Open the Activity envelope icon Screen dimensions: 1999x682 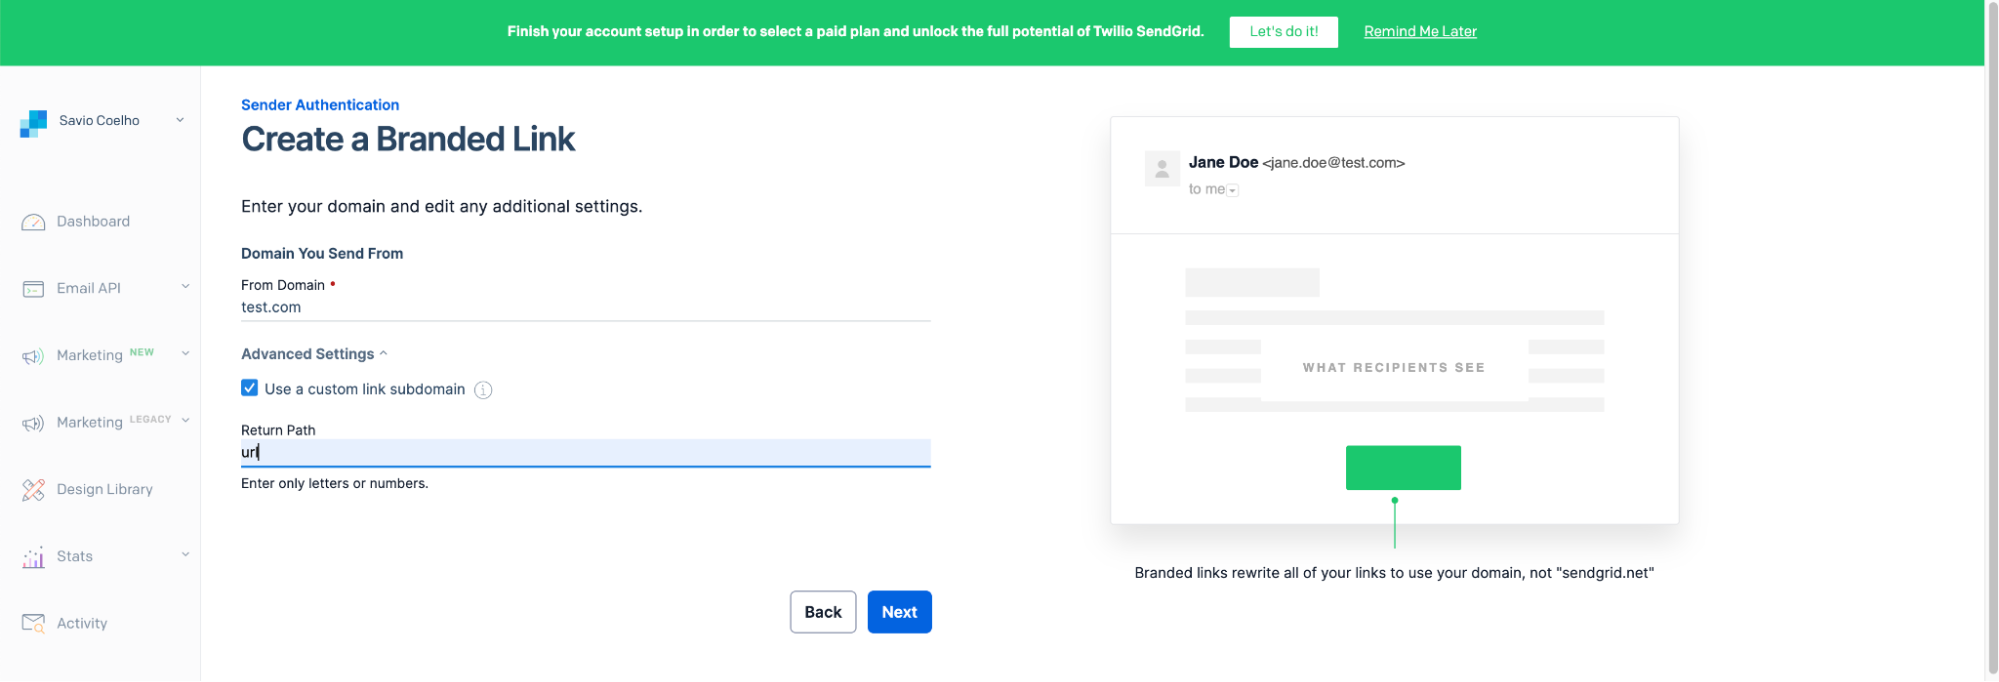tap(33, 624)
